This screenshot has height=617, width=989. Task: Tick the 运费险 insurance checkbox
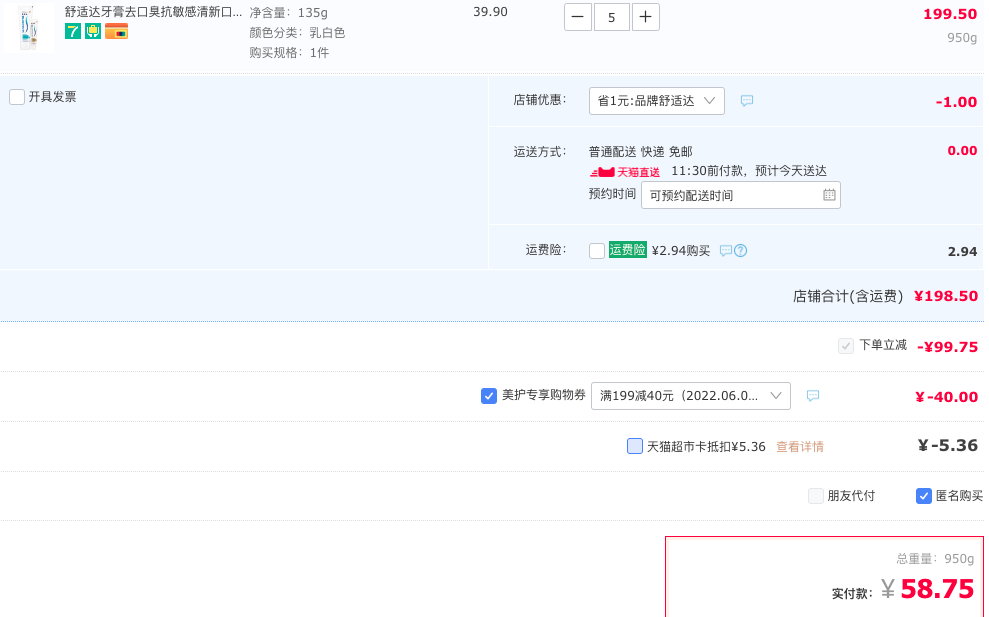(x=597, y=250)
